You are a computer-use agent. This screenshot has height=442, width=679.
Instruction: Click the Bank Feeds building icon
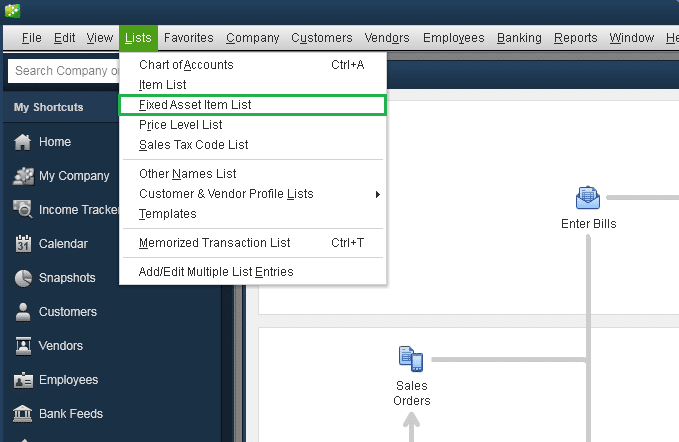pos(23,414)
